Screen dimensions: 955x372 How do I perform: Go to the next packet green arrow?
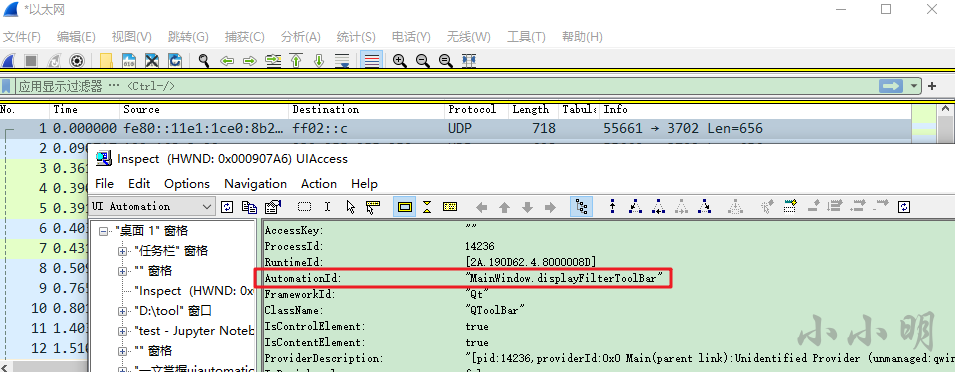[x=250, y=61]
